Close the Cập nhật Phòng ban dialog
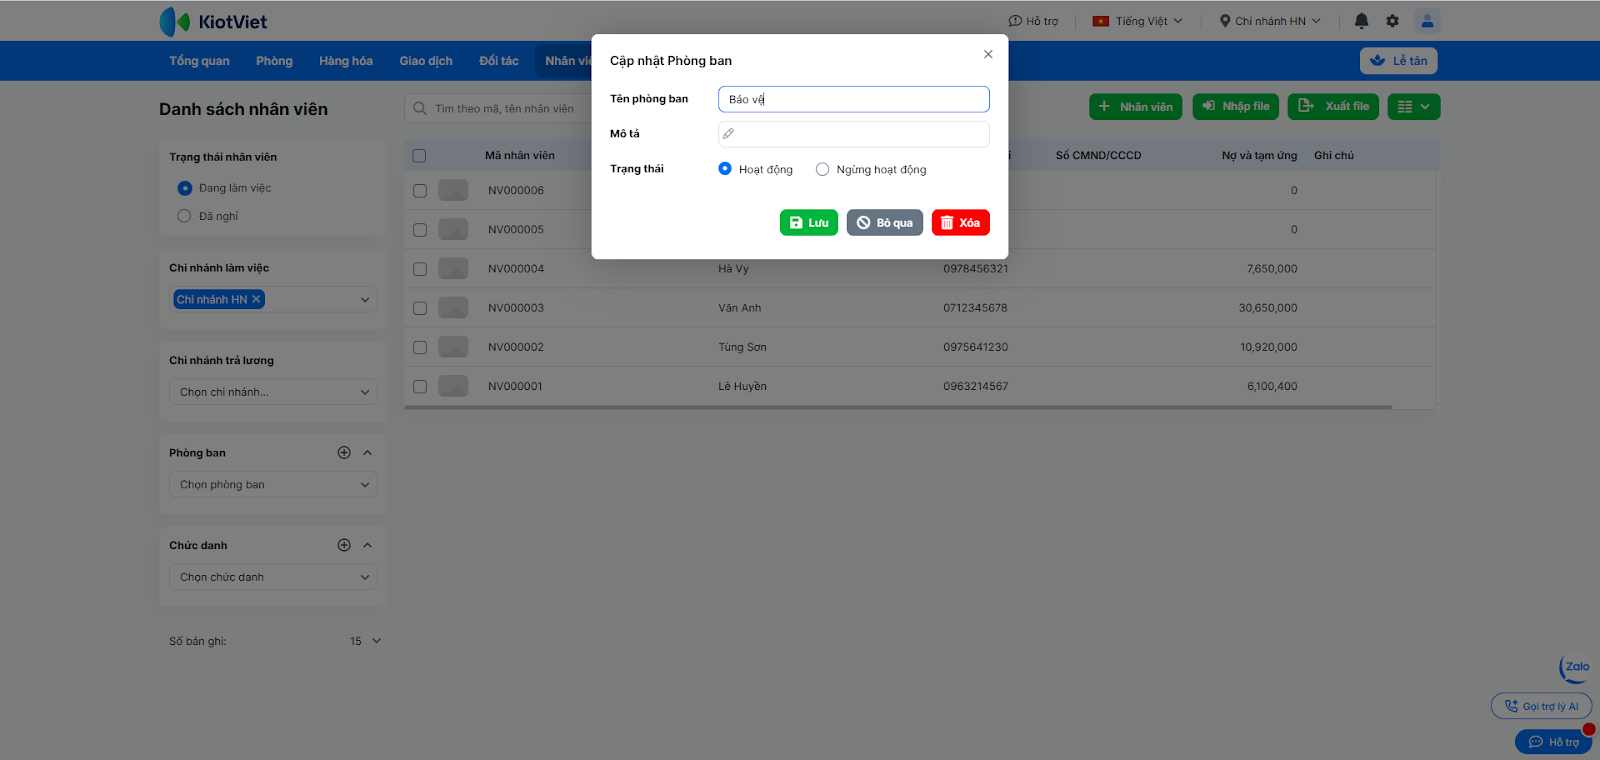 coord(988,54)
